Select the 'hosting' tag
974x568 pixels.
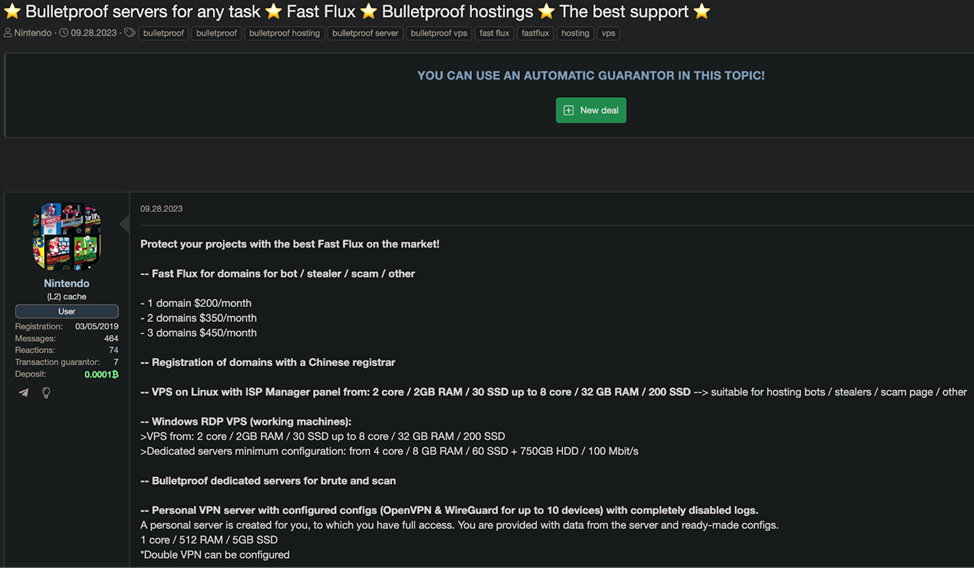[575, 33]
